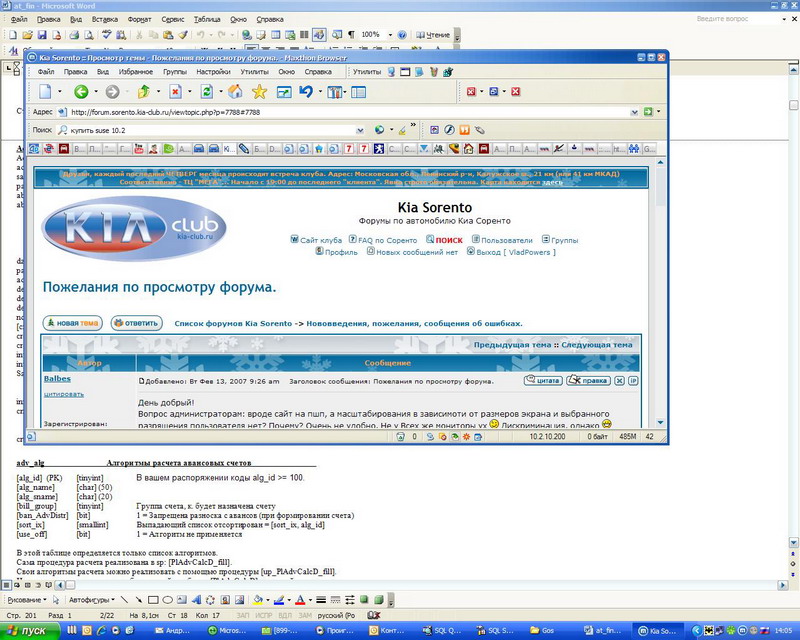Click the green Go arrow beside address bar
Image resolution: width=800 pixels, height=640 pixels.
tap(648, 111)
